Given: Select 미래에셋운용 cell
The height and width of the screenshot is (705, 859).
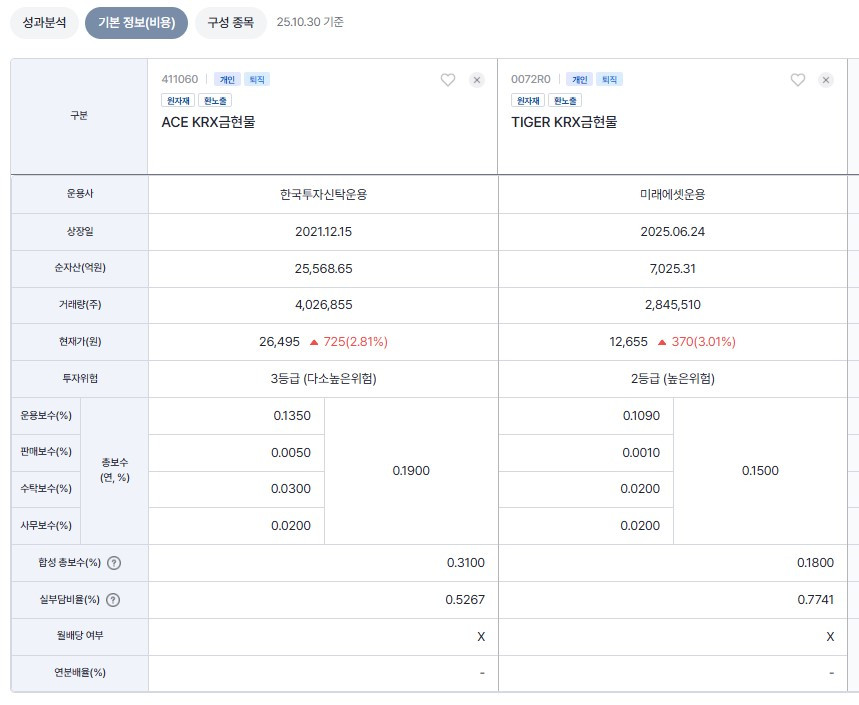Looking at the screenshot, I should tap(673, 194).
